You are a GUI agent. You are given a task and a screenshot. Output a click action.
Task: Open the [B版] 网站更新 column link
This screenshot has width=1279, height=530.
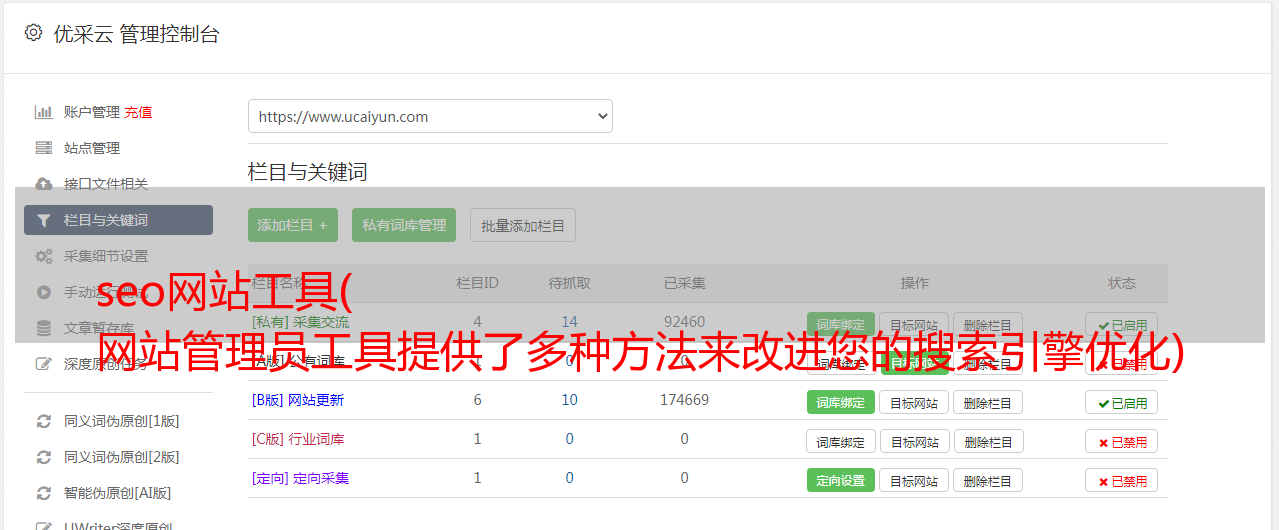pyautogui.click(x=298, y=400)
